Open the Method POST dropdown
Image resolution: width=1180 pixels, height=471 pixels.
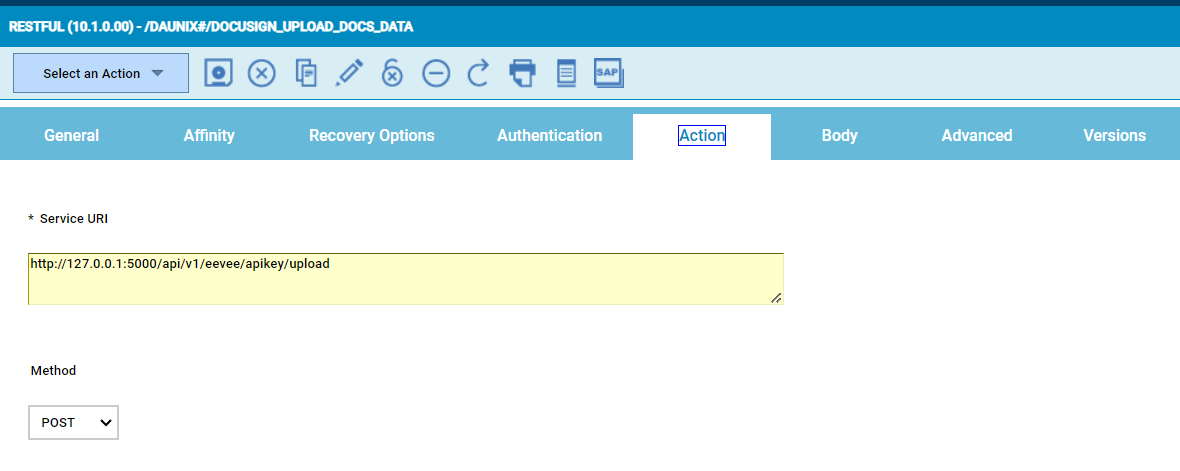click(74, 423)
